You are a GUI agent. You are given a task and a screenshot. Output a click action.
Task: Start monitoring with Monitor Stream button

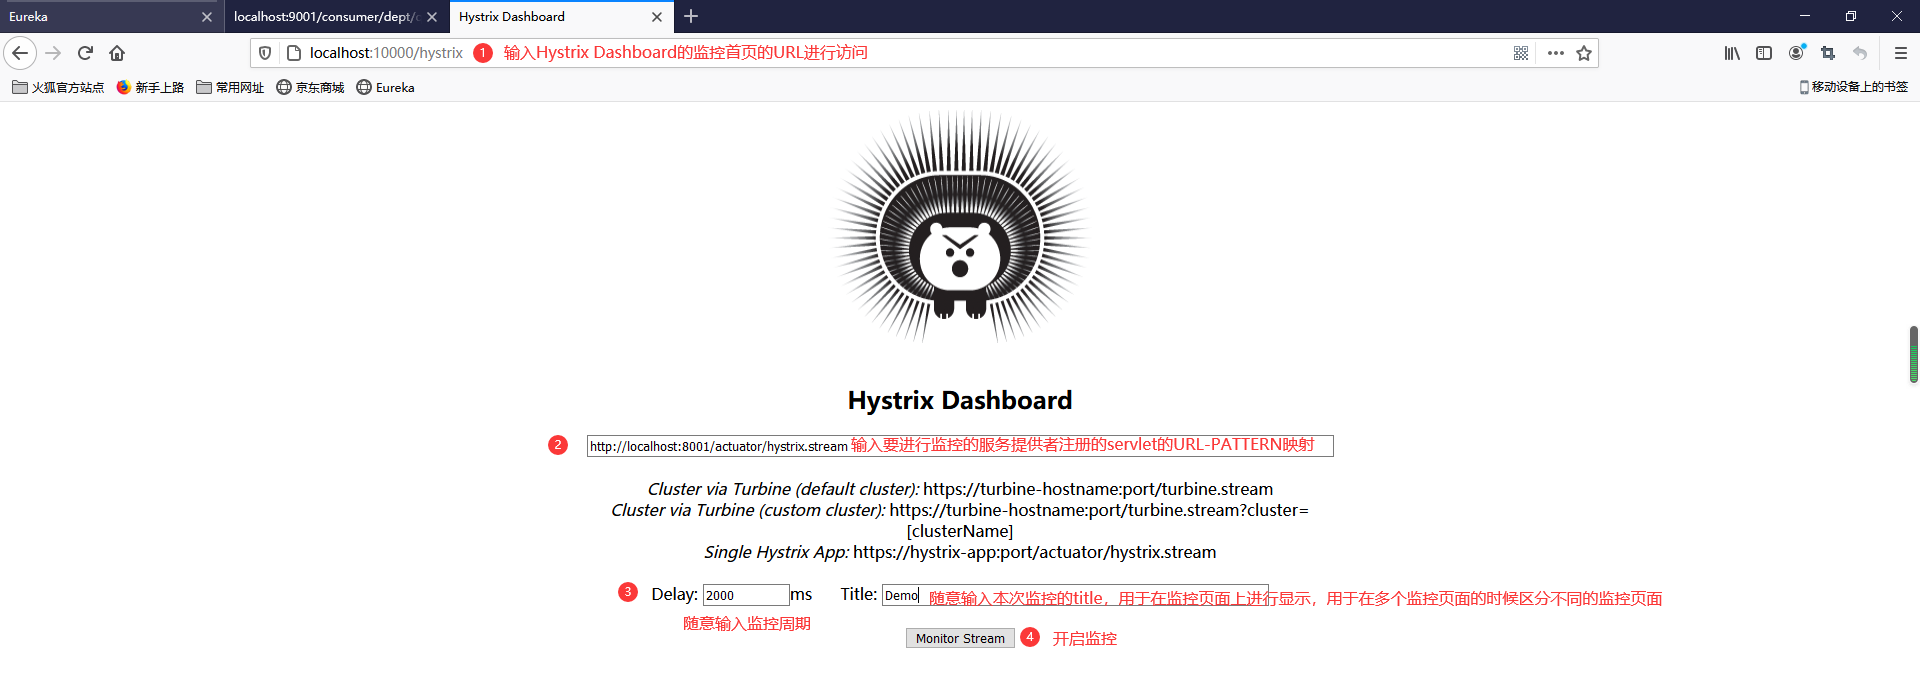[960, 638]
